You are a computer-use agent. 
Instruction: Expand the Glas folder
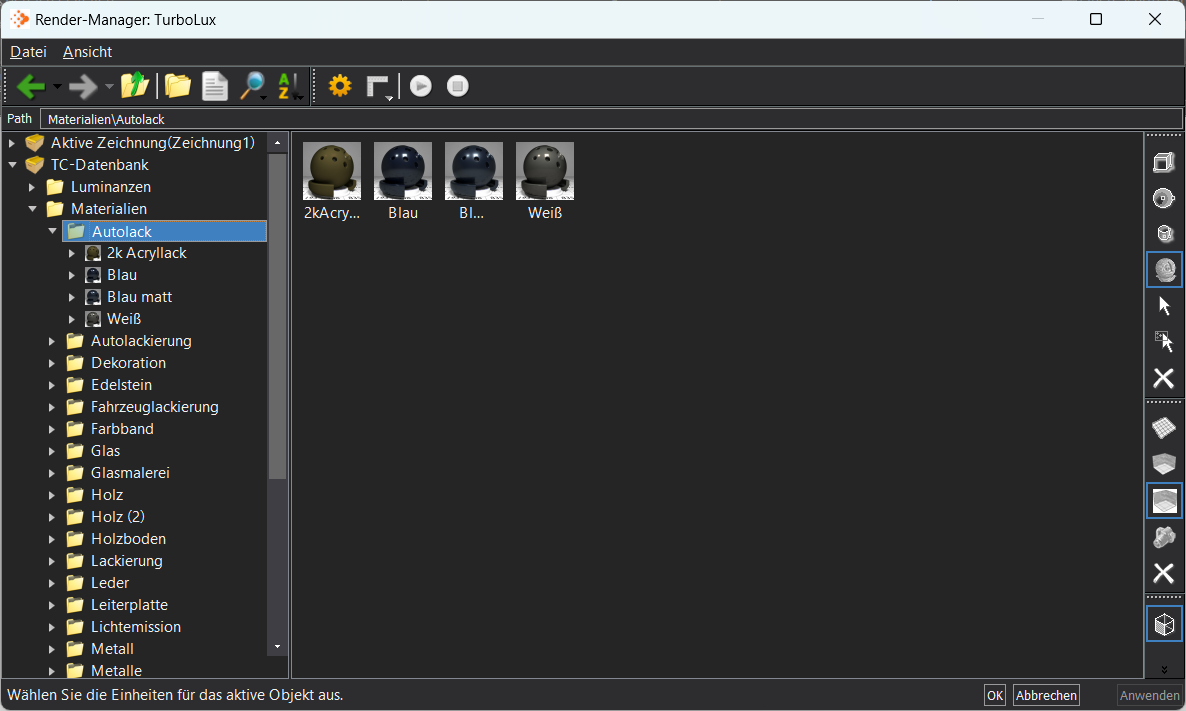click(51, 451)
